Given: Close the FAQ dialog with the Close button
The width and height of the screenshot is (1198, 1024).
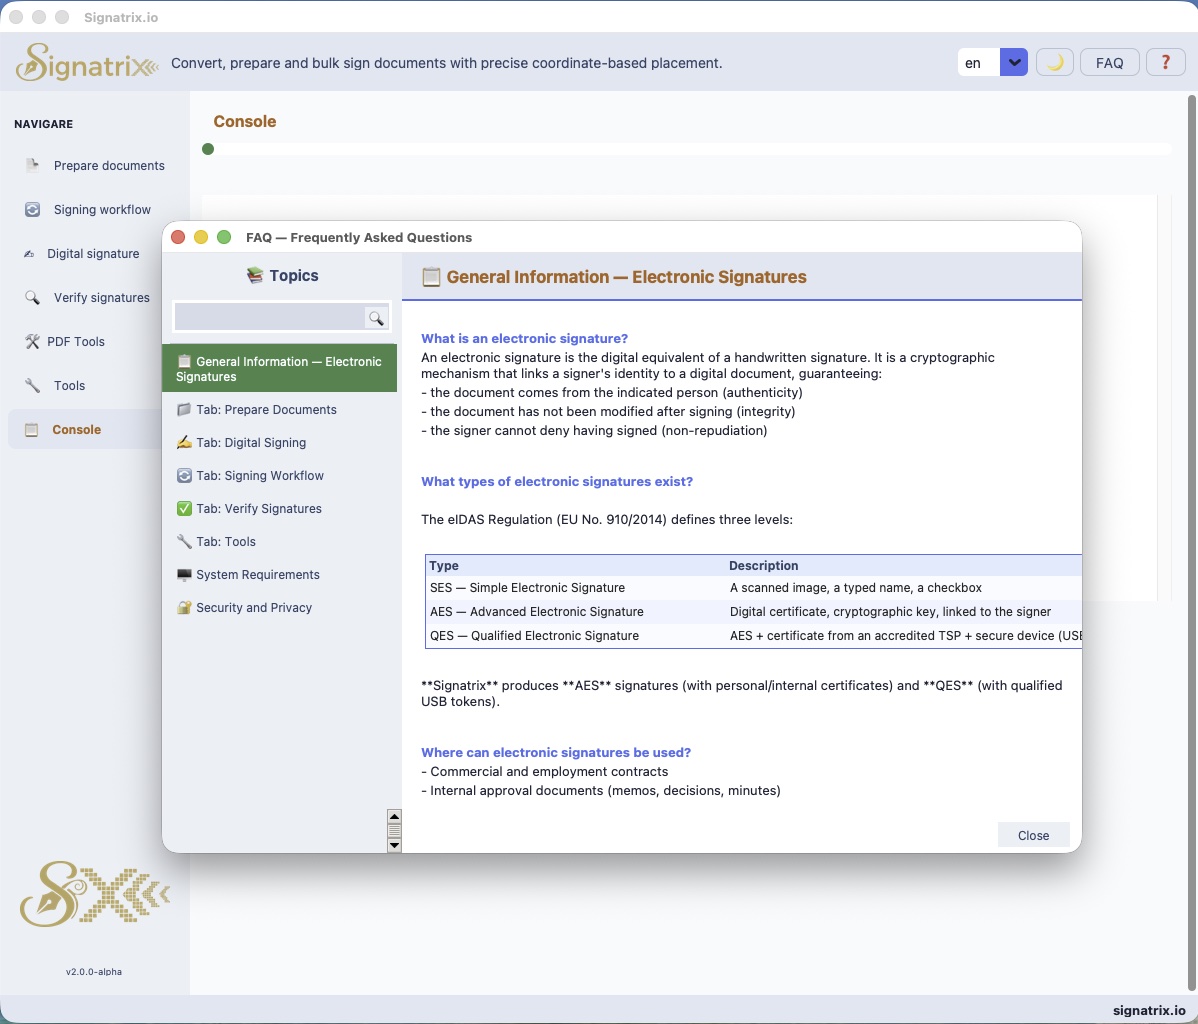Looking at the screenshot, I should [1033, 835].
